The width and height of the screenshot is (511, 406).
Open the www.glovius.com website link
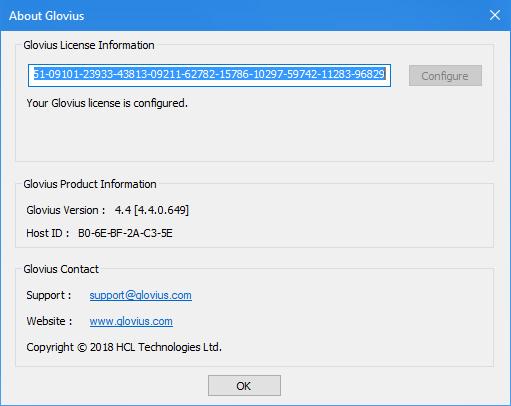[x=131, y=321]
